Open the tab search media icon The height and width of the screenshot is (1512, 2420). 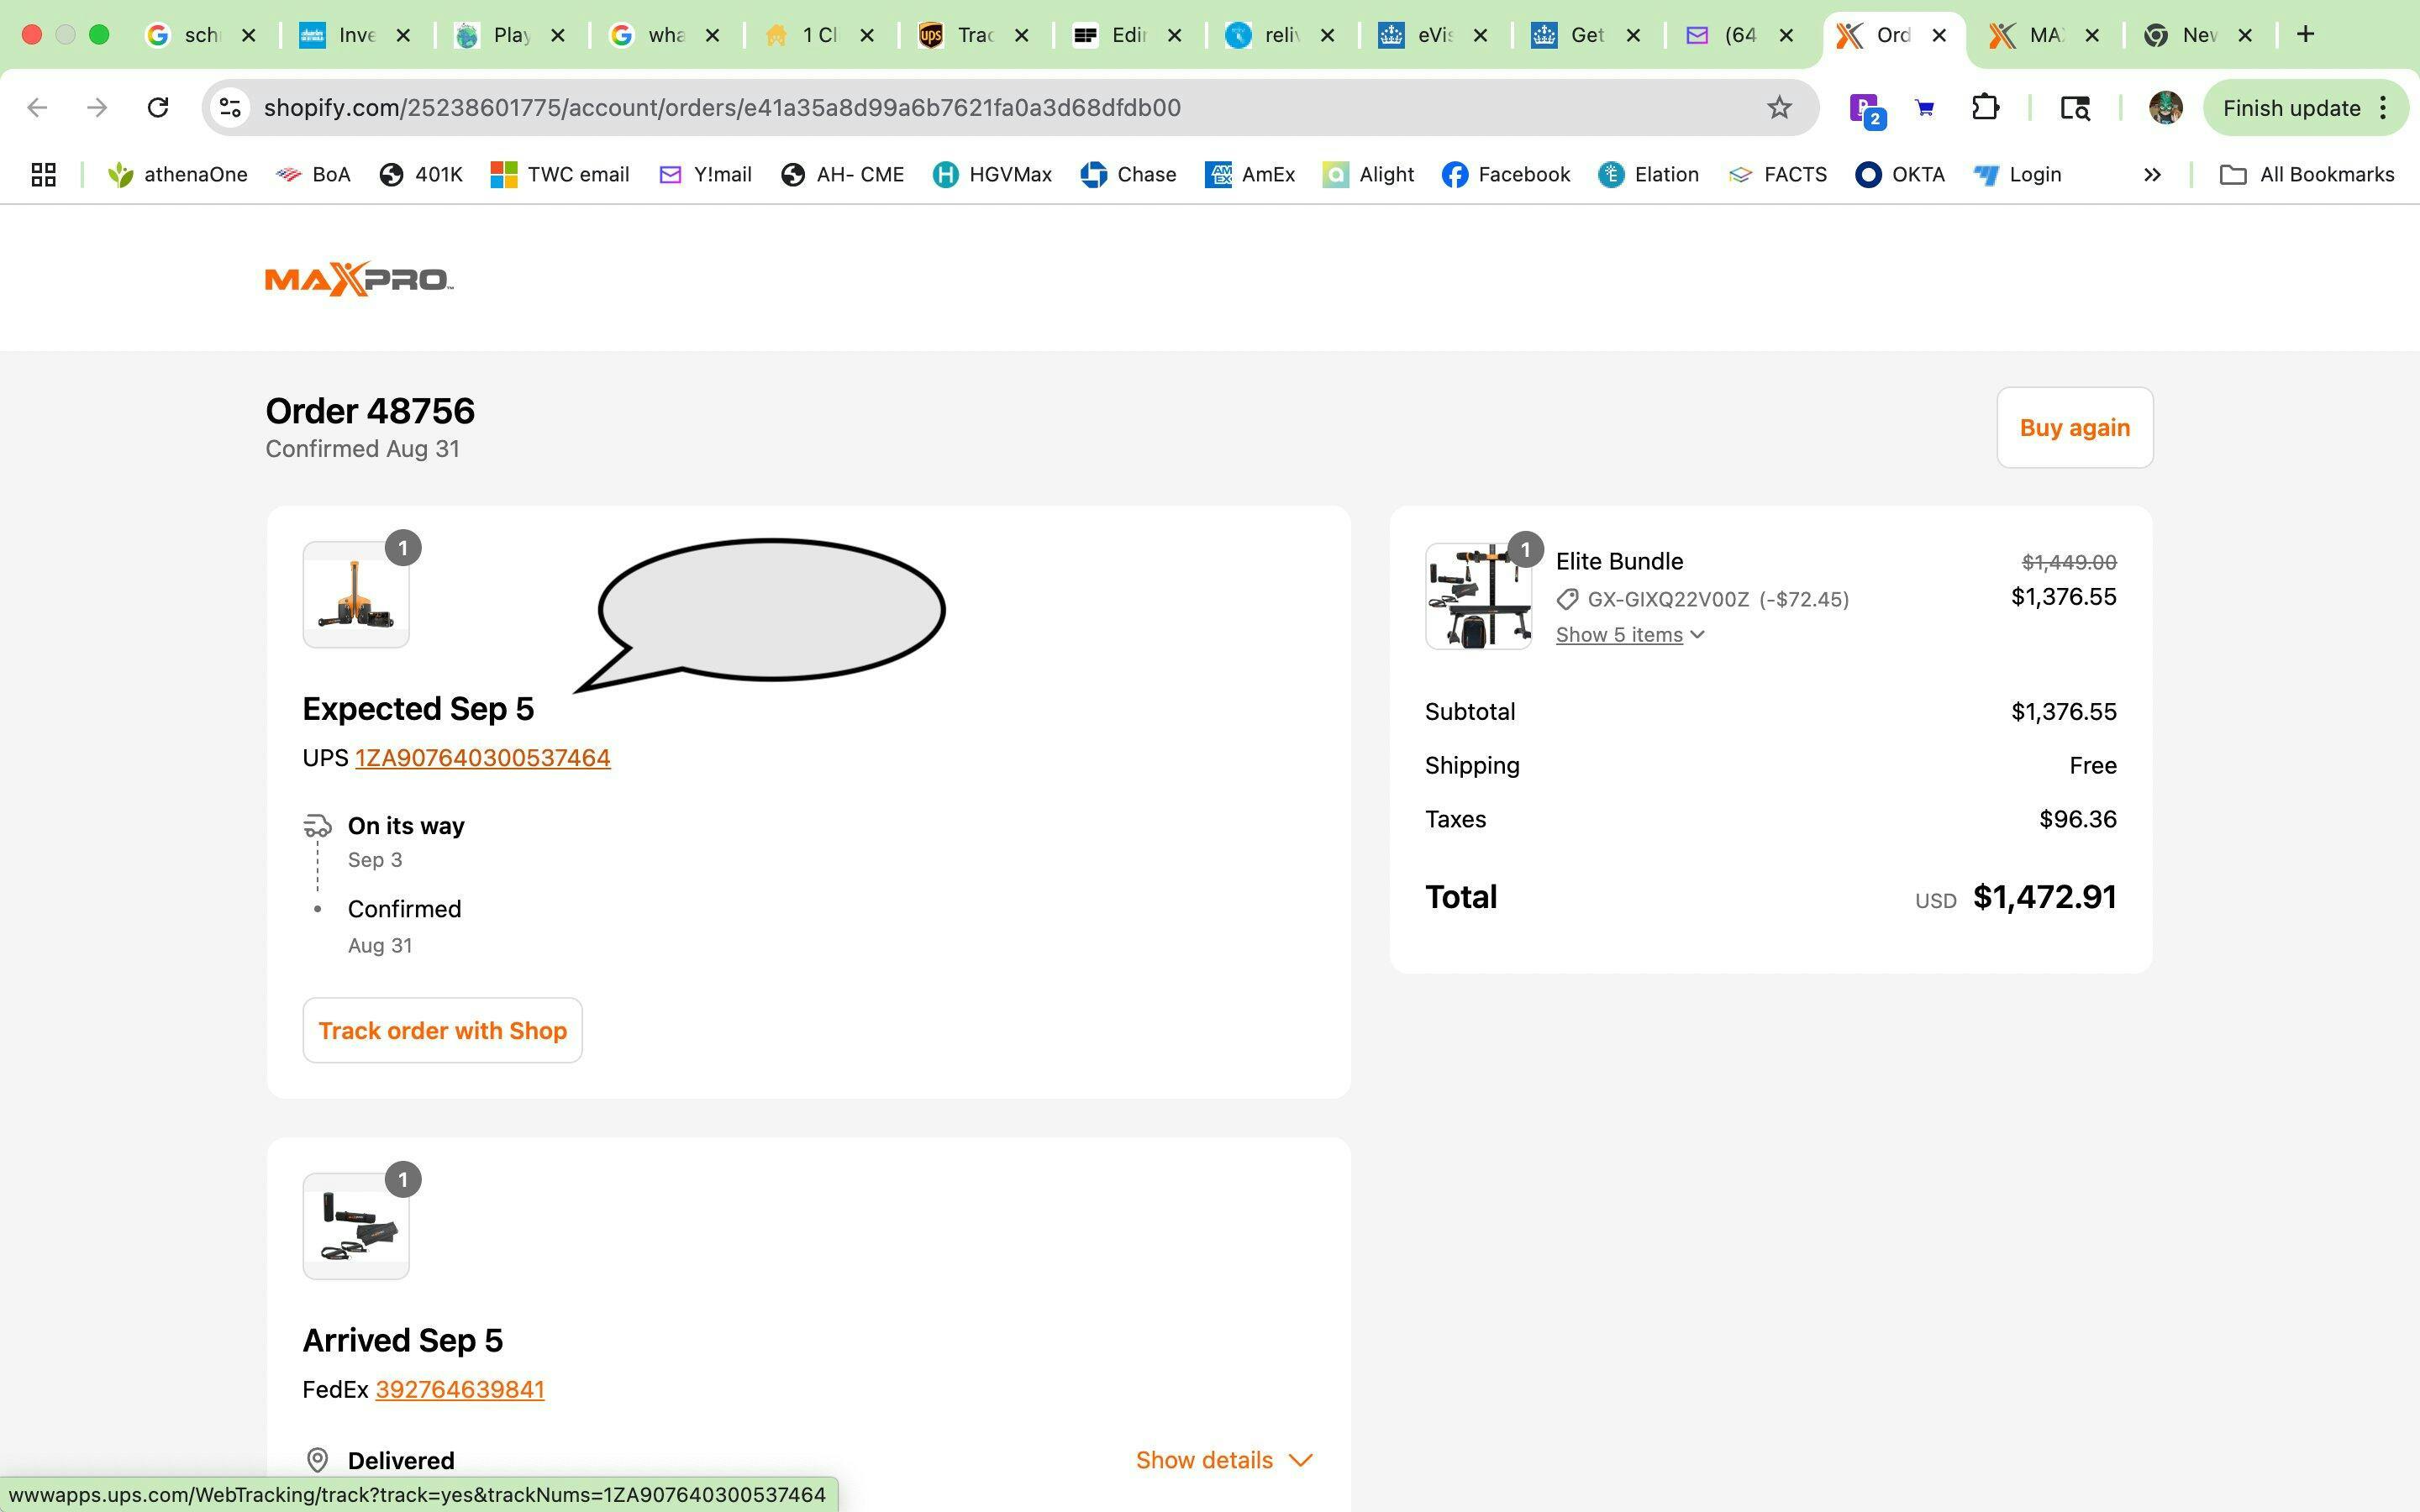[x=2075, y=108]
